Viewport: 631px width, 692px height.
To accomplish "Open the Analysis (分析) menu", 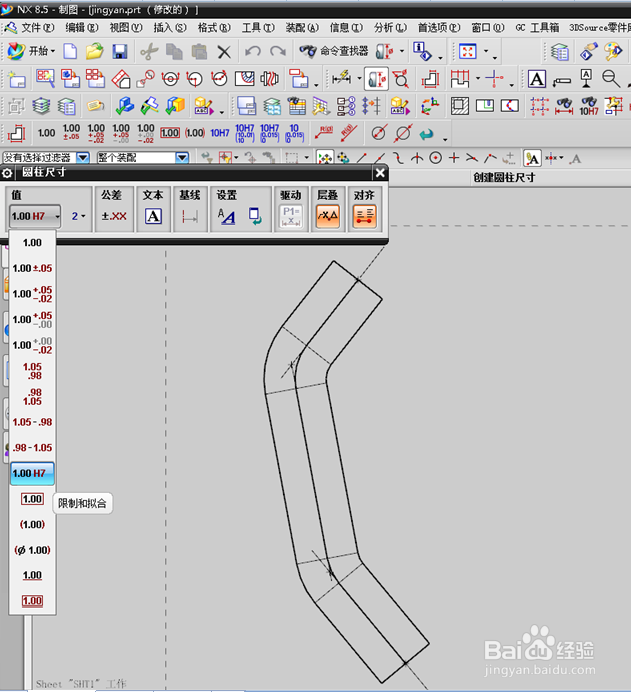I will pos(390,27).
